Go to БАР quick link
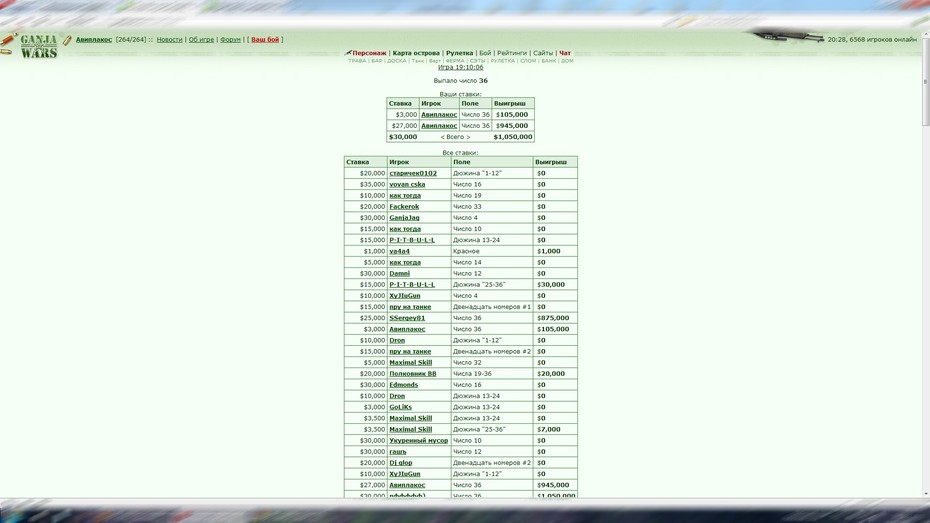 (x=377, y=61)
